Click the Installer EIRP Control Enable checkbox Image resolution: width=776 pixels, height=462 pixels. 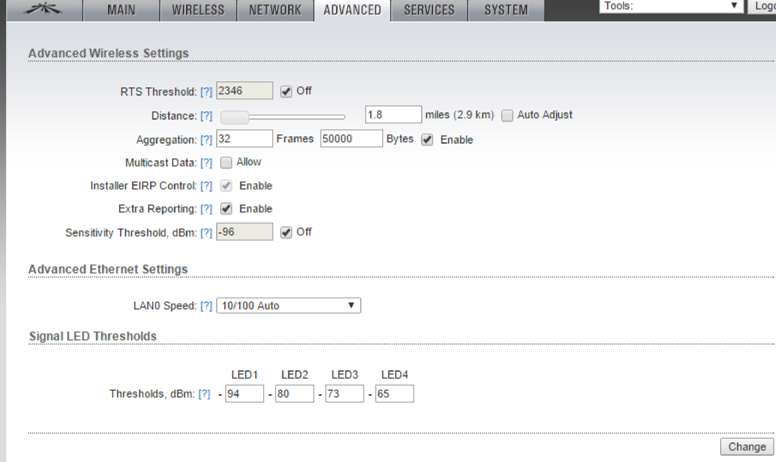(x=226, y=186)
